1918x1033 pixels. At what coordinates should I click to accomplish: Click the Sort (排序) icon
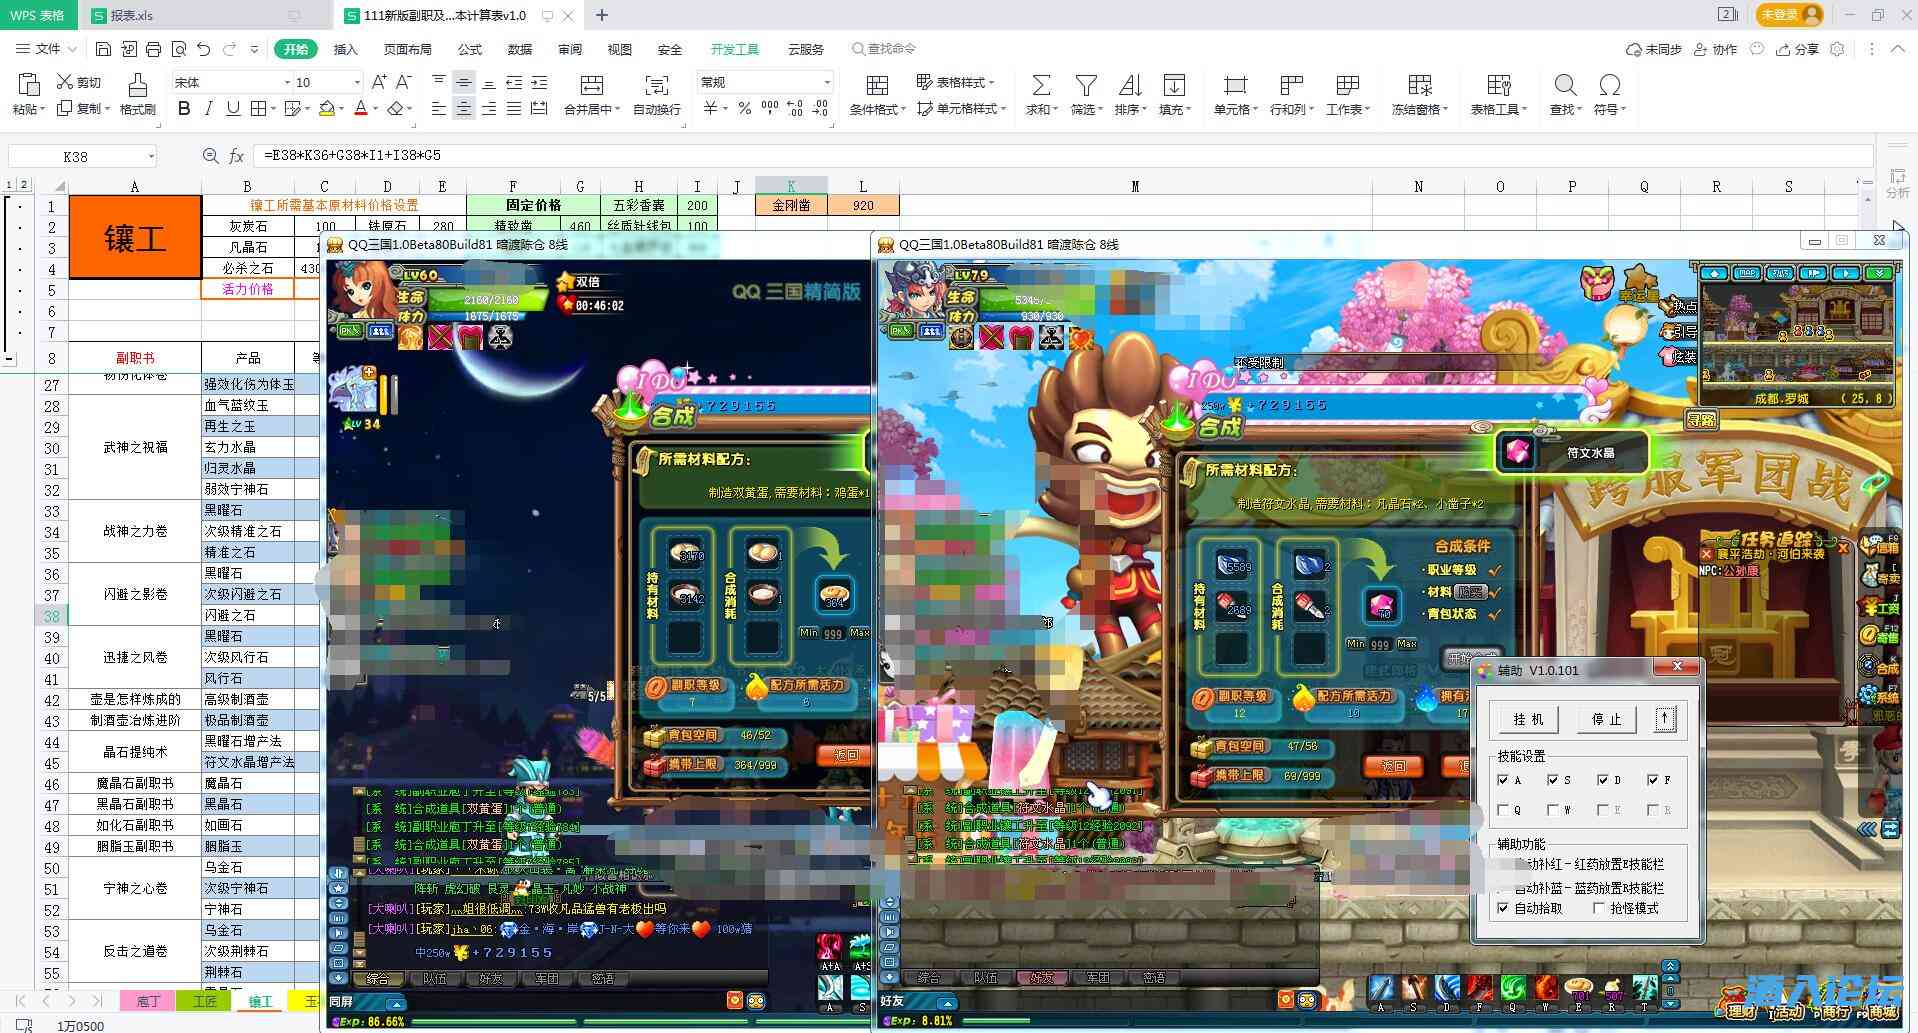1130,85
